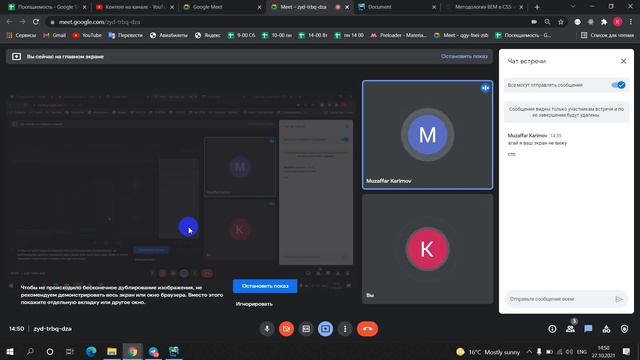Open Gmail bookmark
The width and height of the screenshot is (640, 360).
(x=54, y=36)
